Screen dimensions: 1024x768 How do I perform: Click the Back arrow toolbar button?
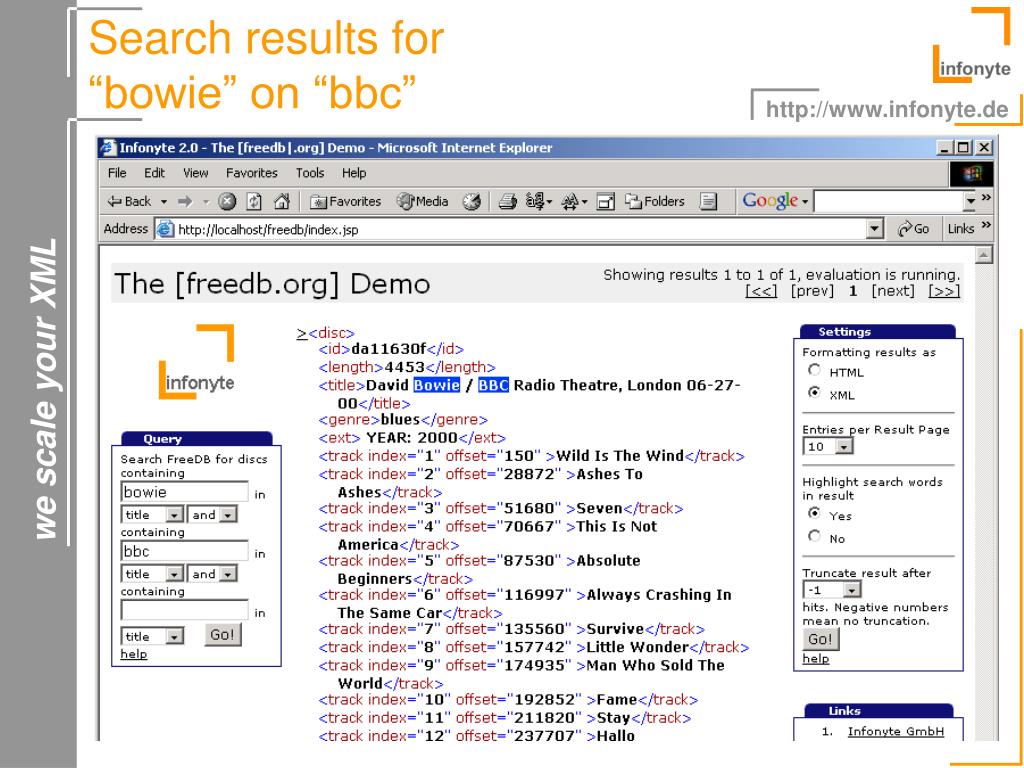click(129, 202)
